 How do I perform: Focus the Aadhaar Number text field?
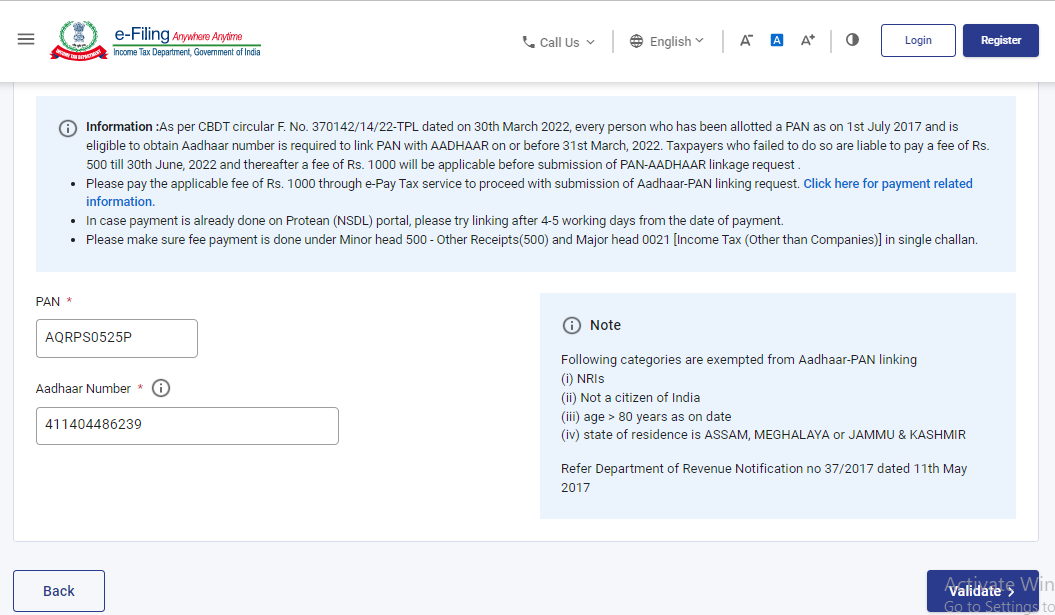187,425
